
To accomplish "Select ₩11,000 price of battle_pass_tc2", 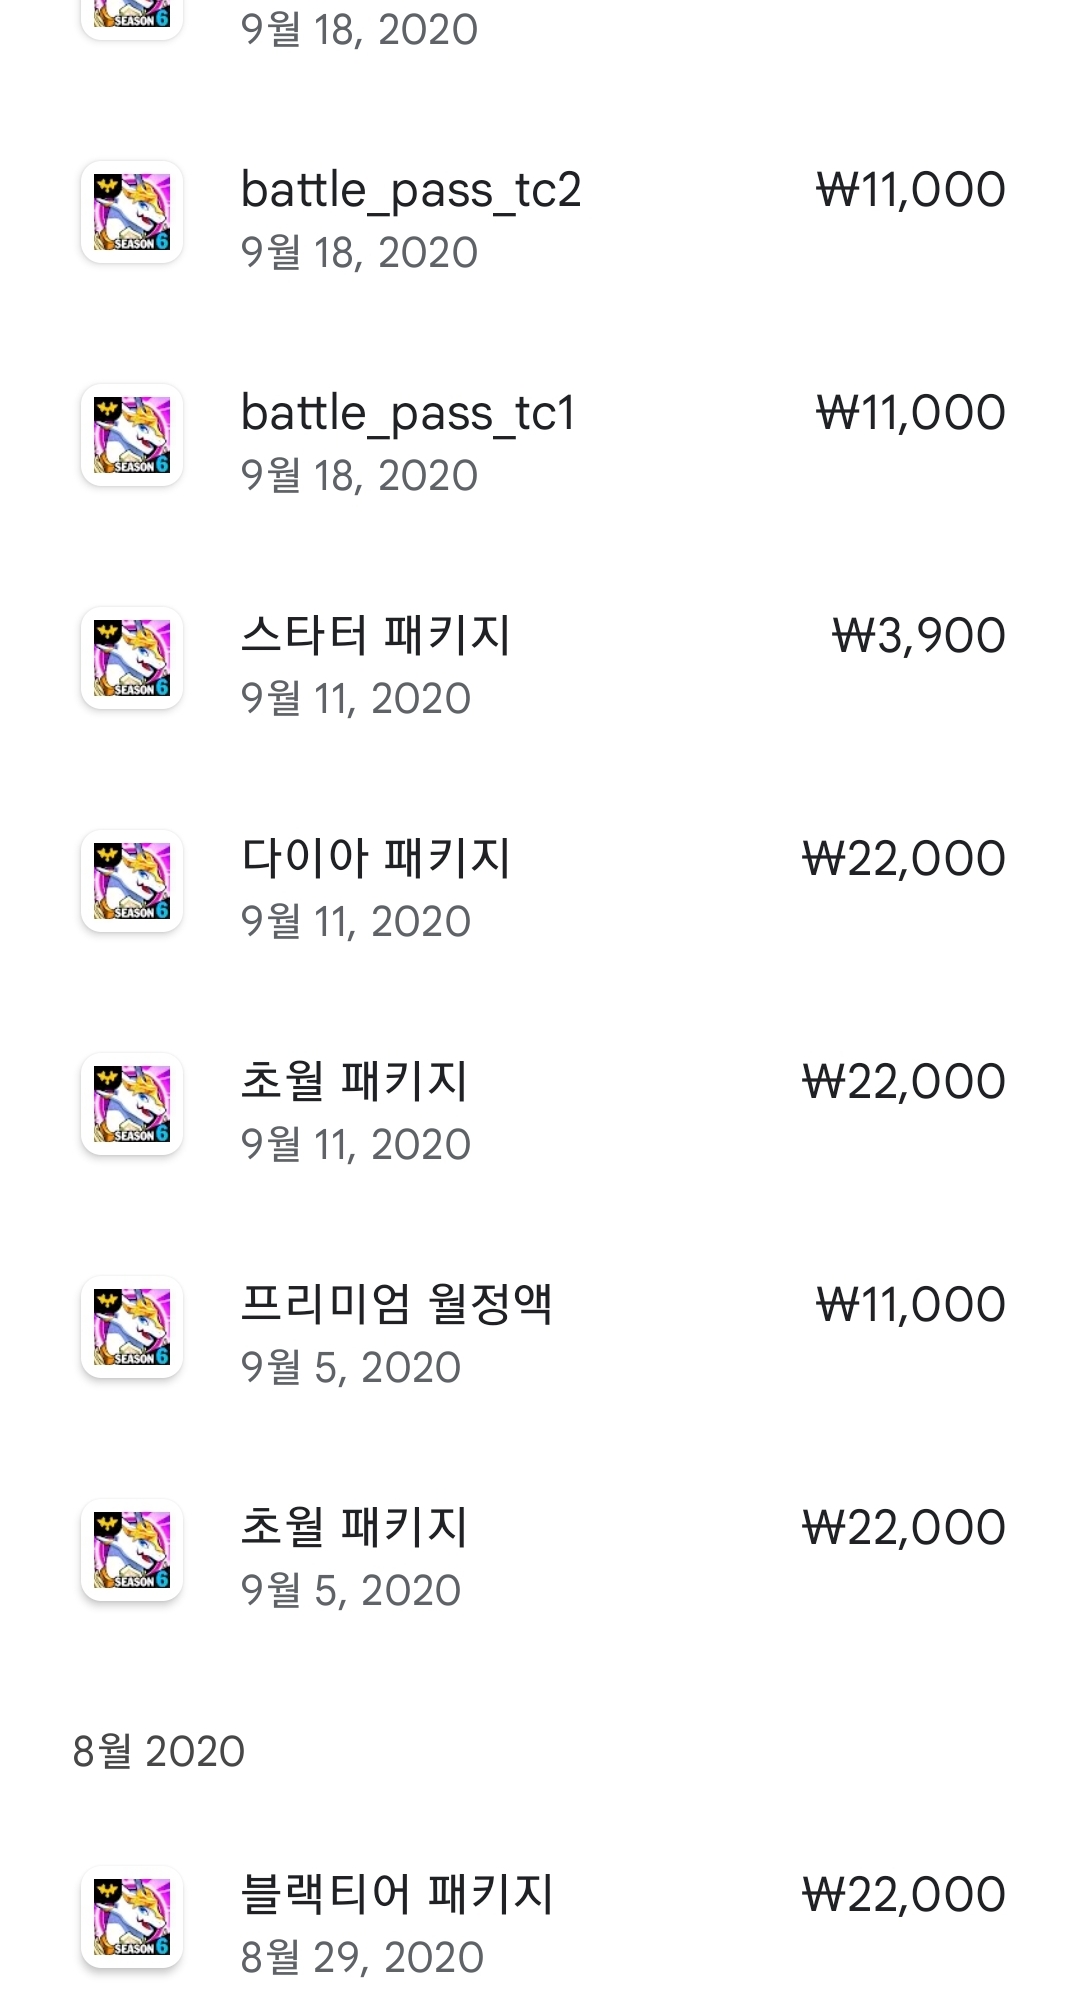I will pyautogui.click(x=910, y=190).
